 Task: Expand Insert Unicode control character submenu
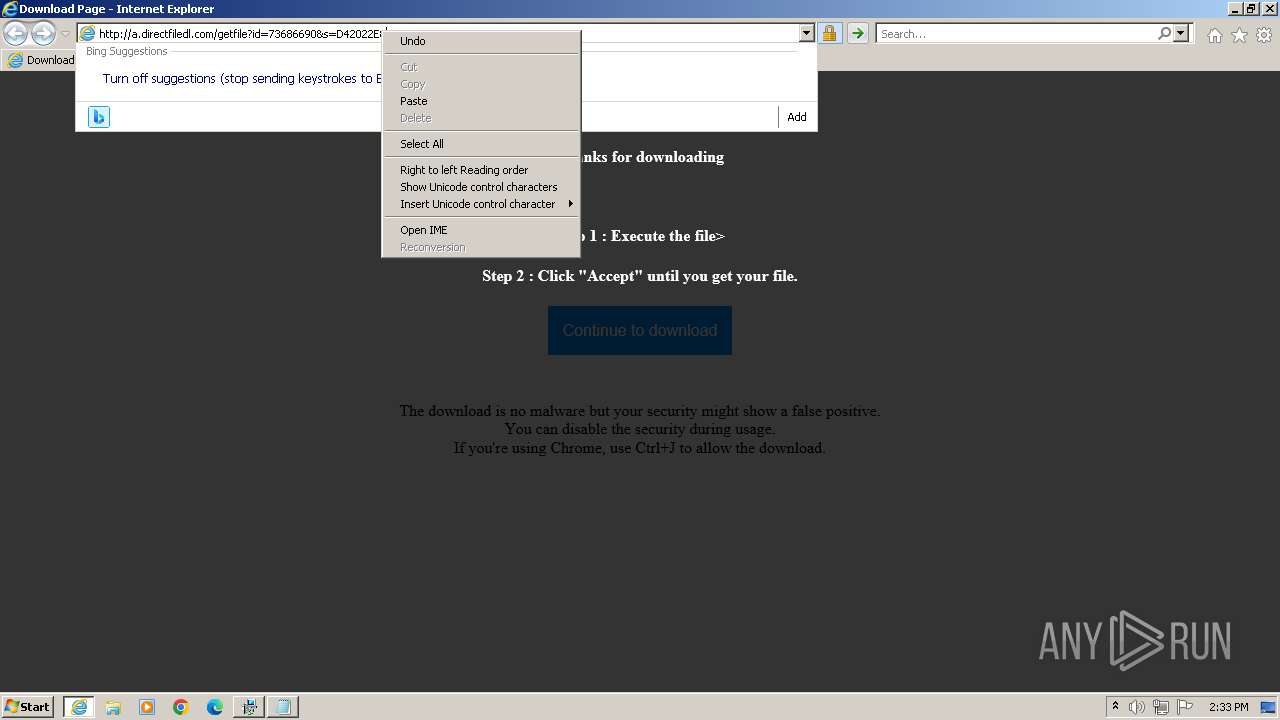click(481, 204)
